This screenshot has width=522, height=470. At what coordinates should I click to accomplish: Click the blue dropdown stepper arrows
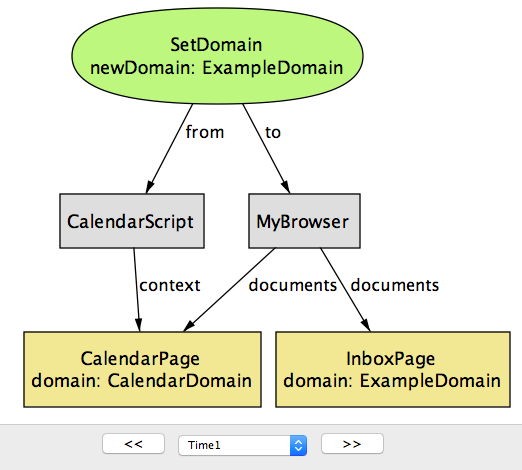299,445
